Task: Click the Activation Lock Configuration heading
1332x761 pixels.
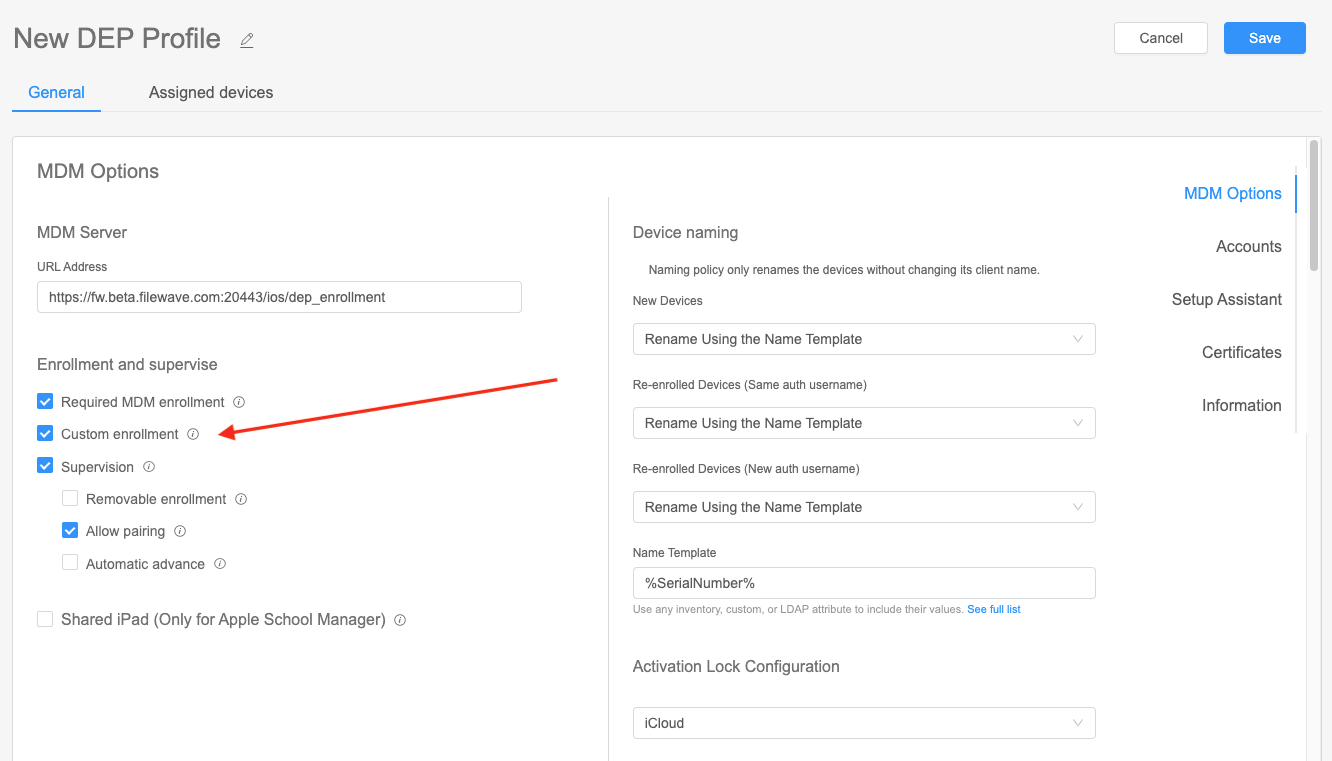Action: coord(736,667)
